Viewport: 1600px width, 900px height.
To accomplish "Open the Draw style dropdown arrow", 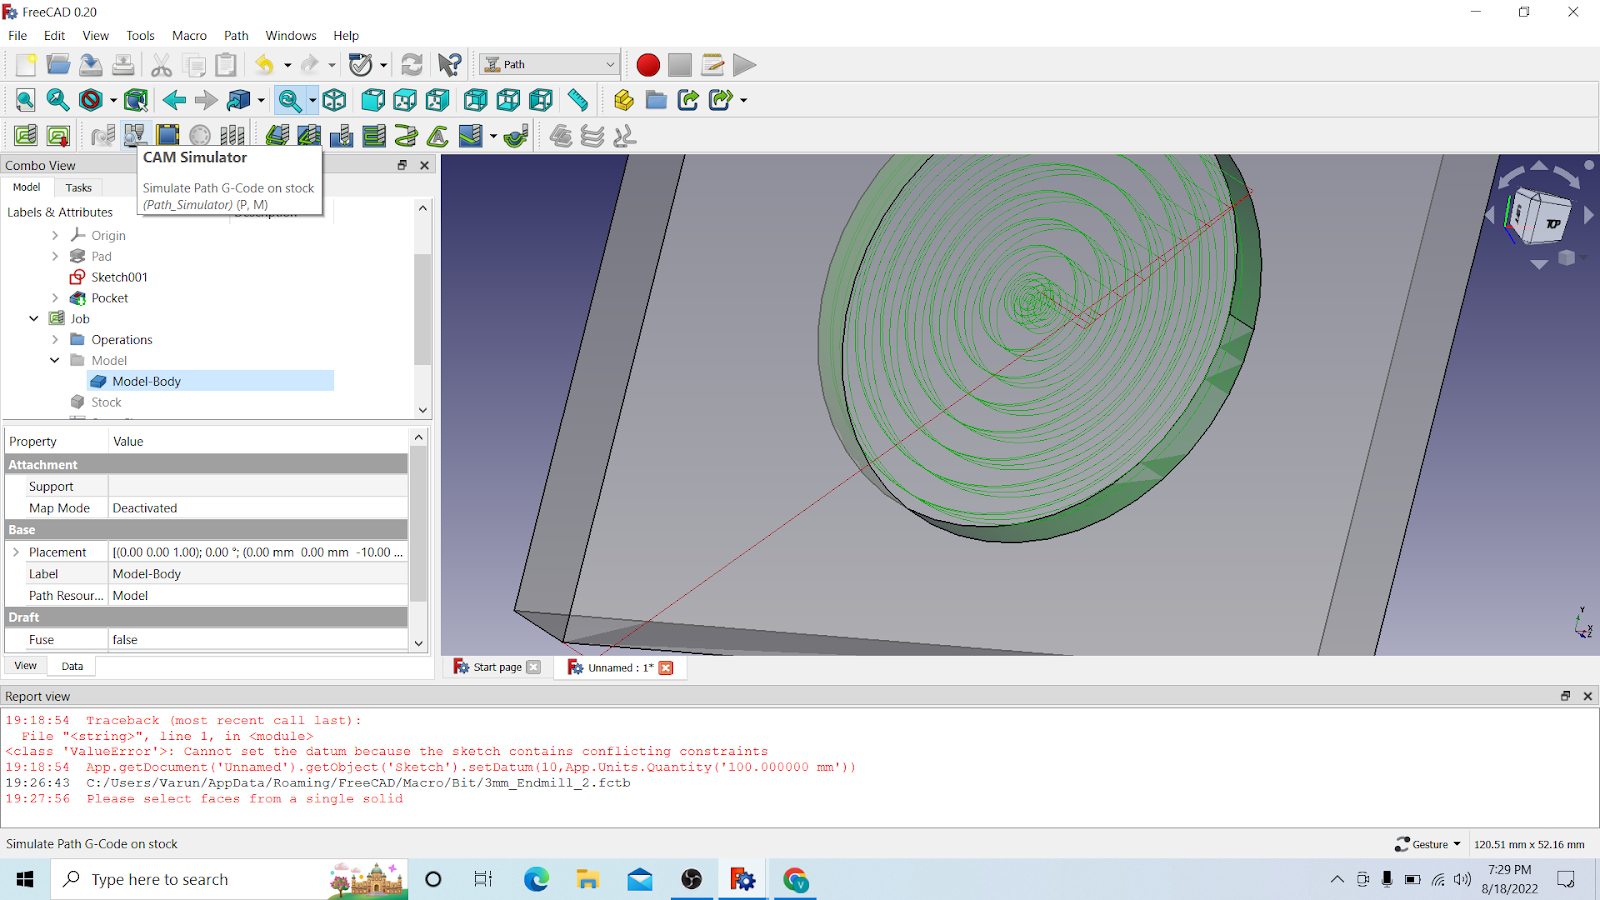I will pos(113,100).
